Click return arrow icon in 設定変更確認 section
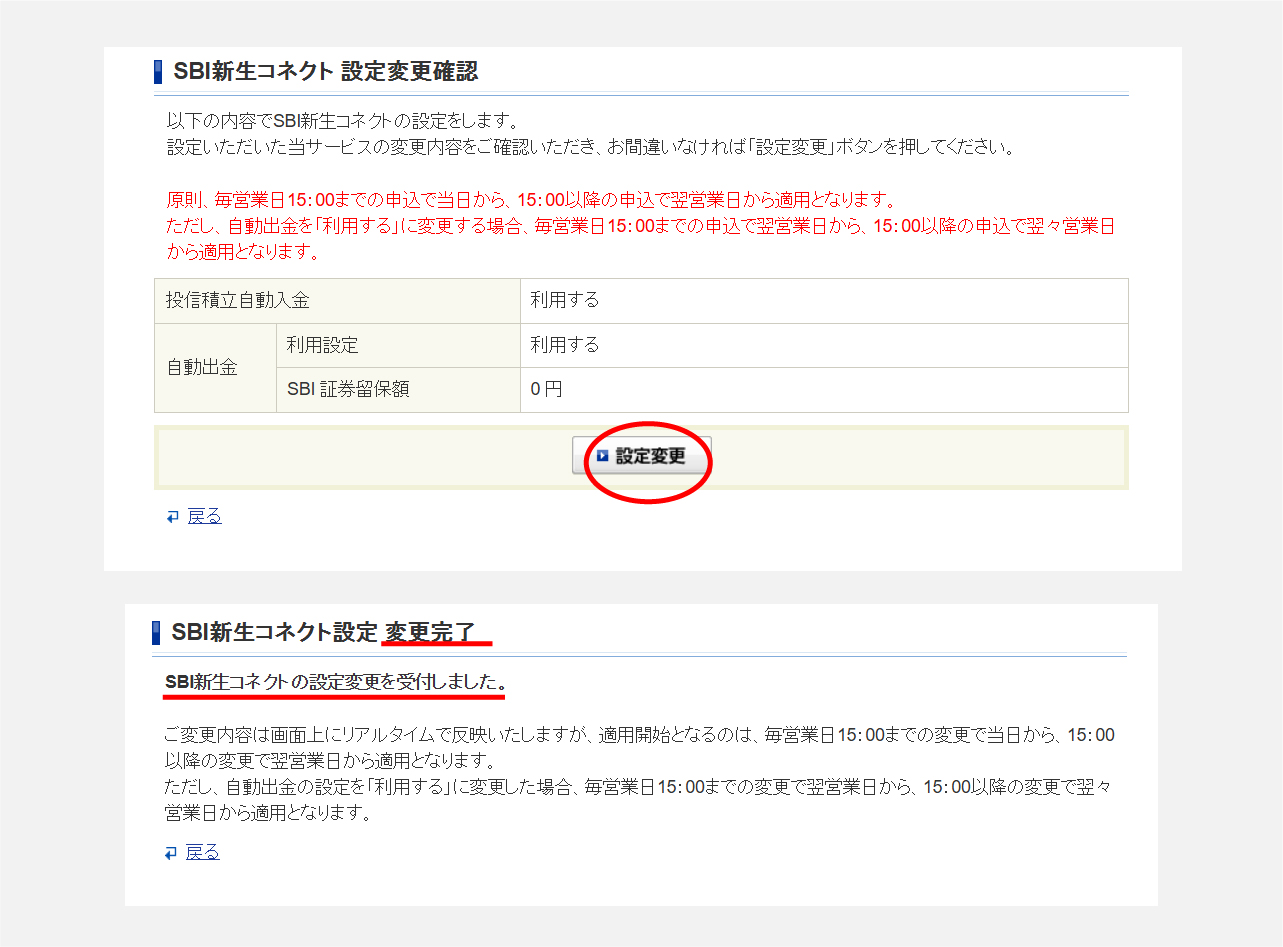 173,517
